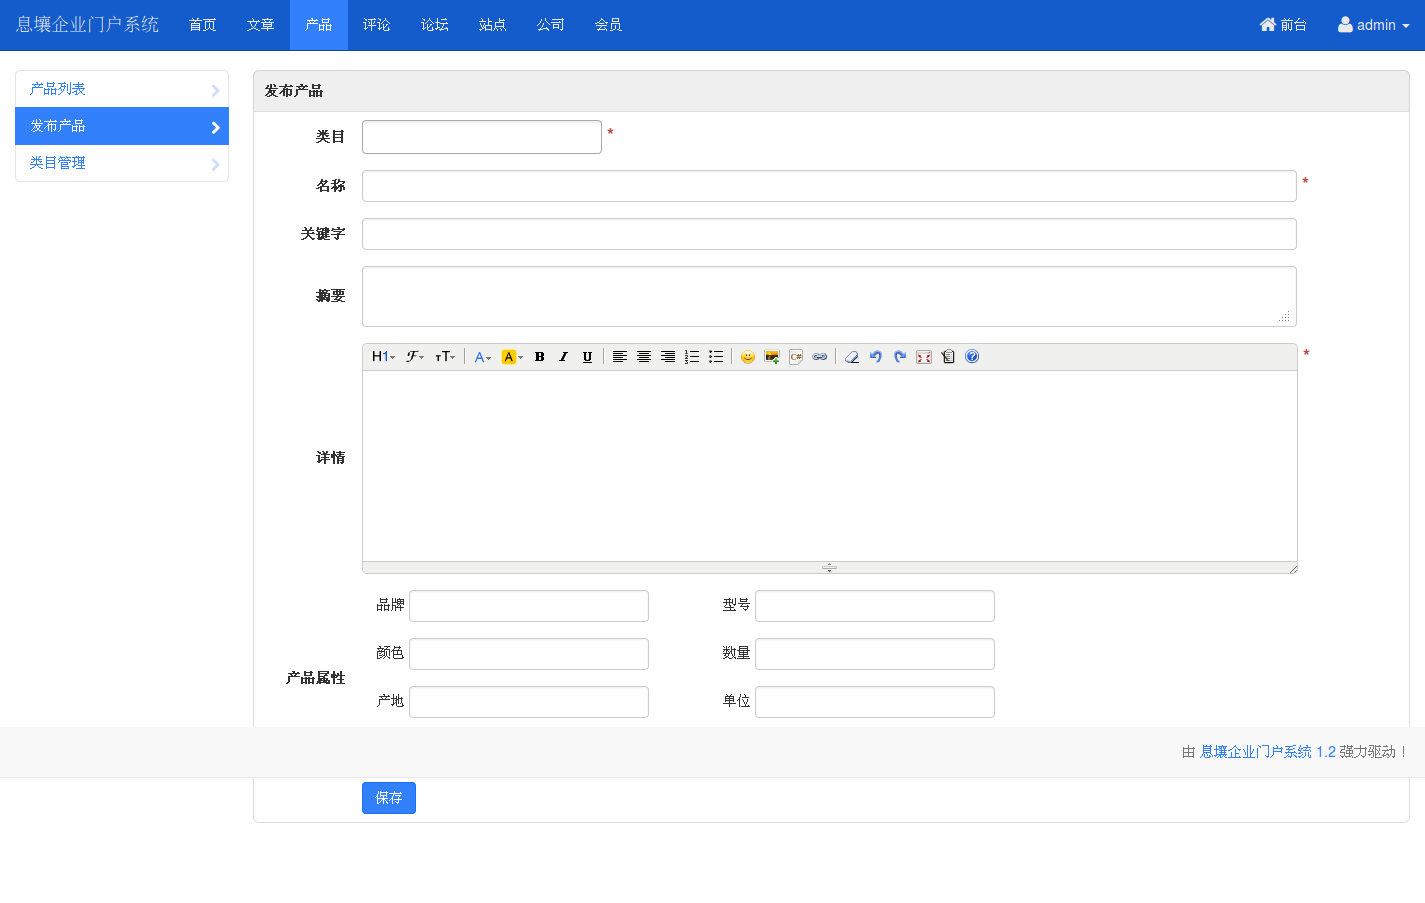Open the H1 heading dropdown
1425x903 pixels.
[x=383, y=357]
